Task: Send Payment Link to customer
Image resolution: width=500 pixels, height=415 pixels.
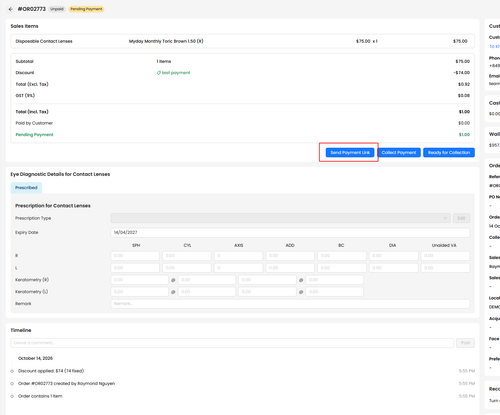Action: tap(350, 152)
